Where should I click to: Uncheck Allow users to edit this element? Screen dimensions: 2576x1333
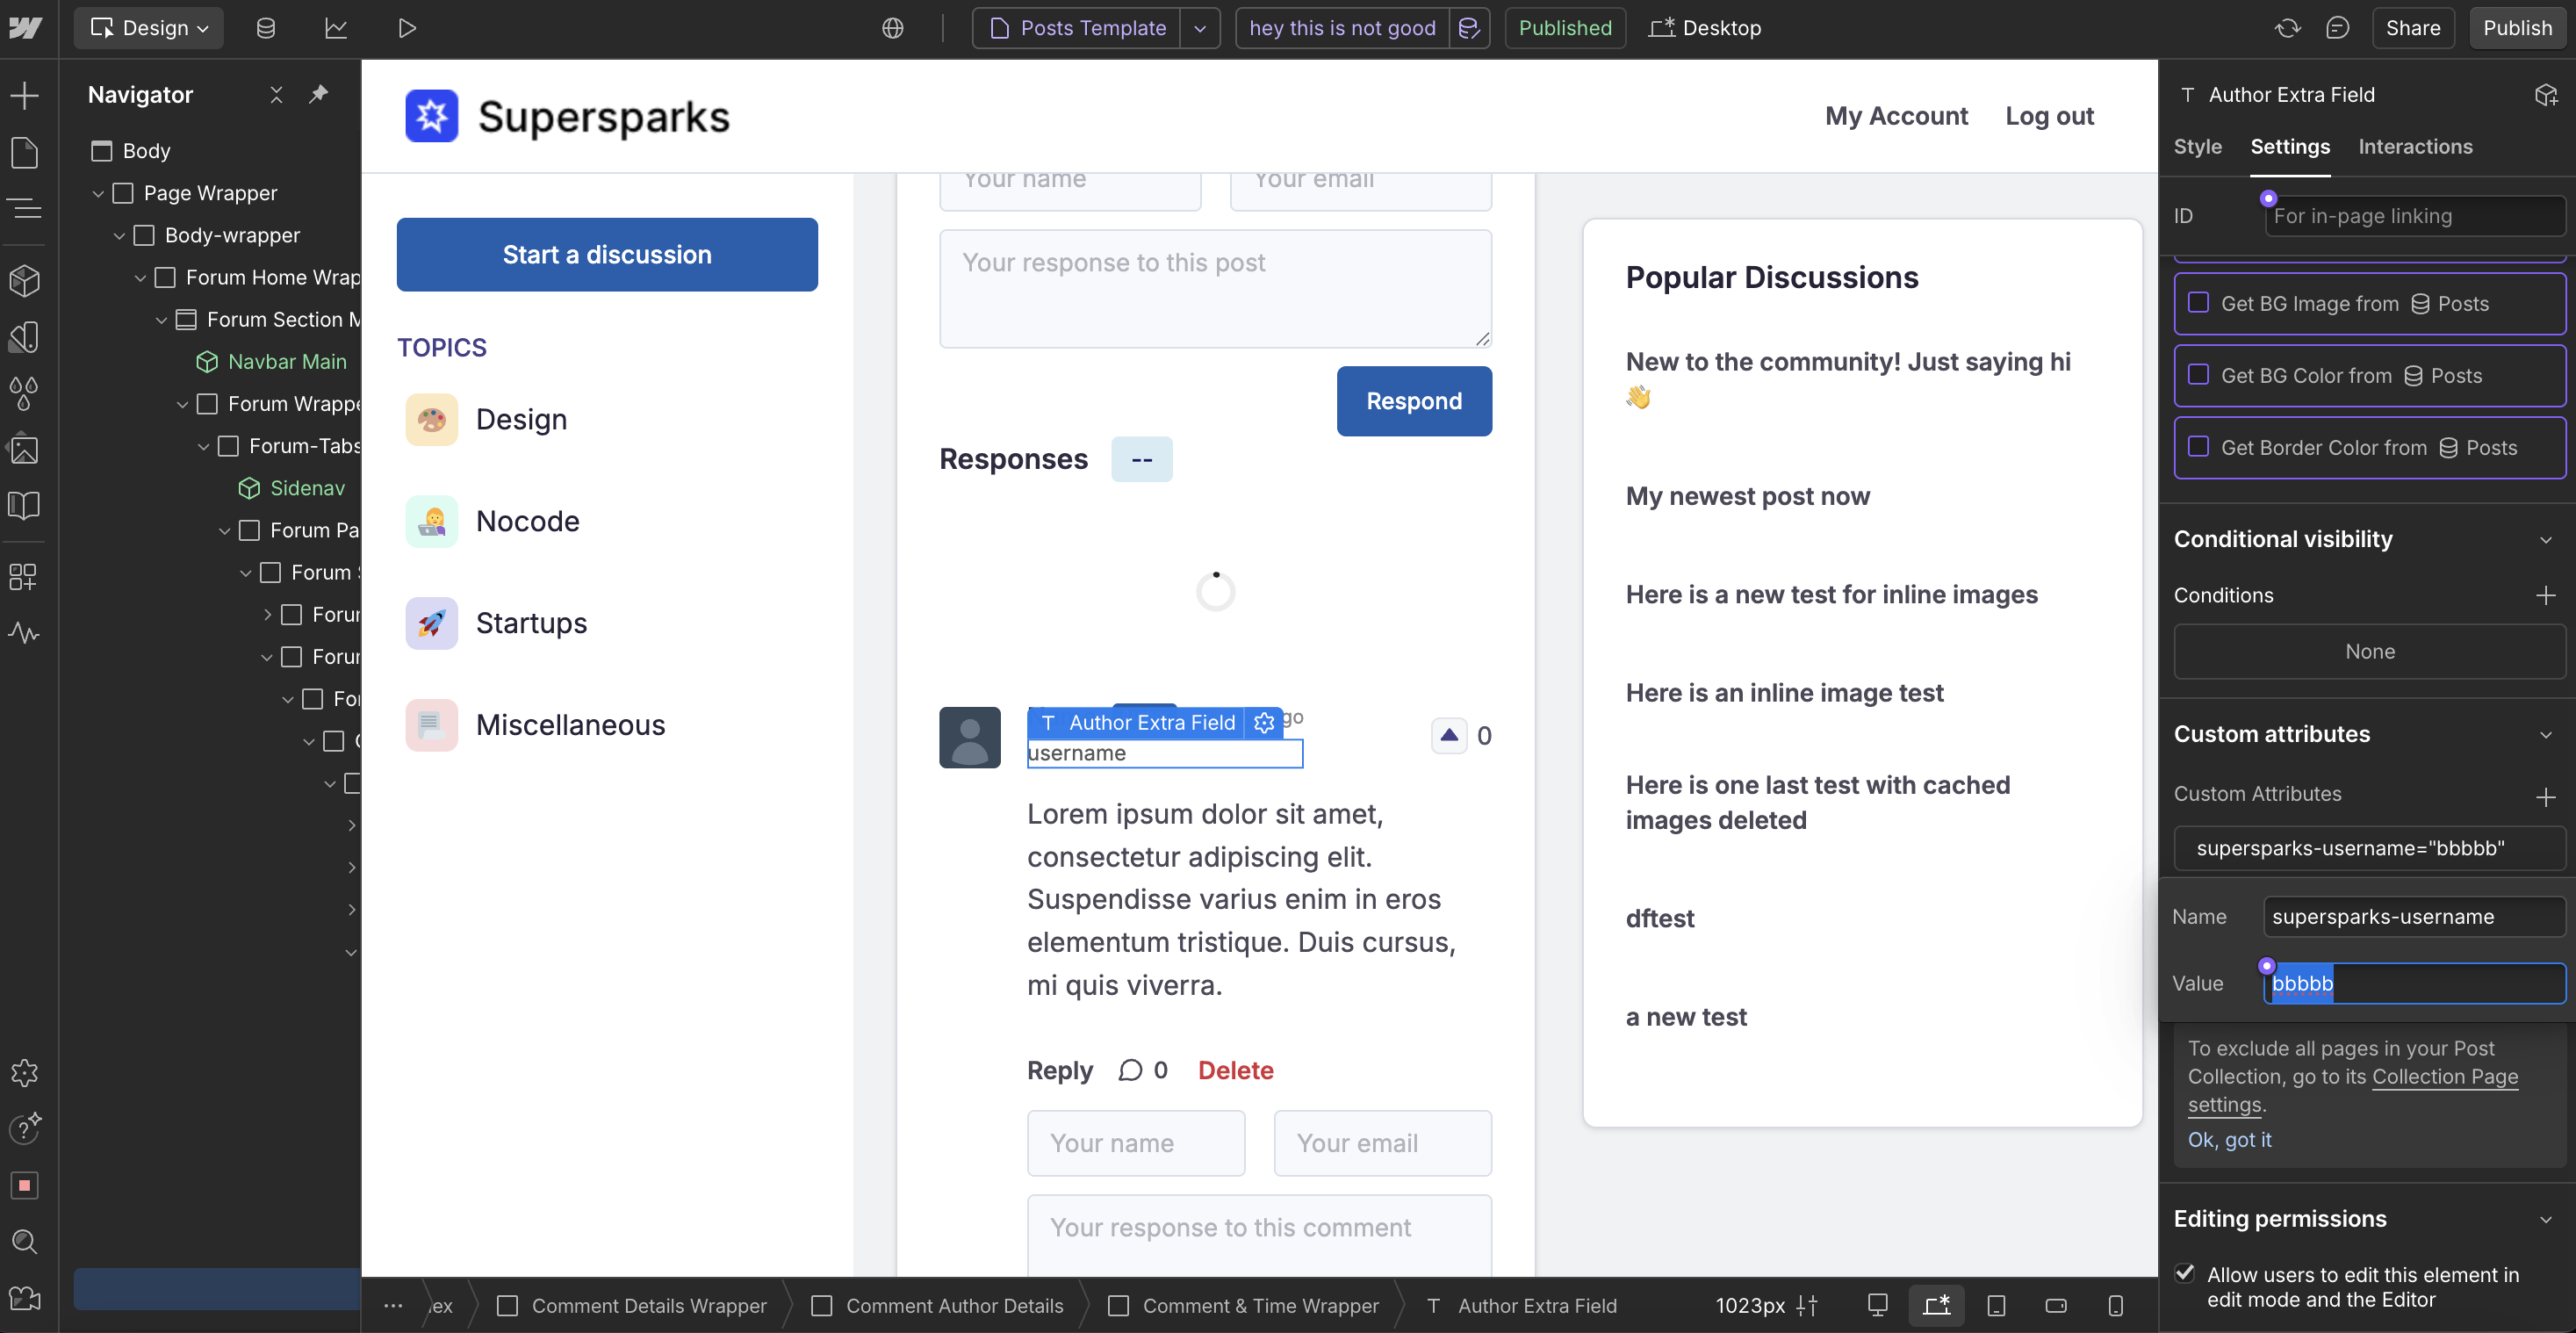pyautogui.click(x=2185, y=1273)
